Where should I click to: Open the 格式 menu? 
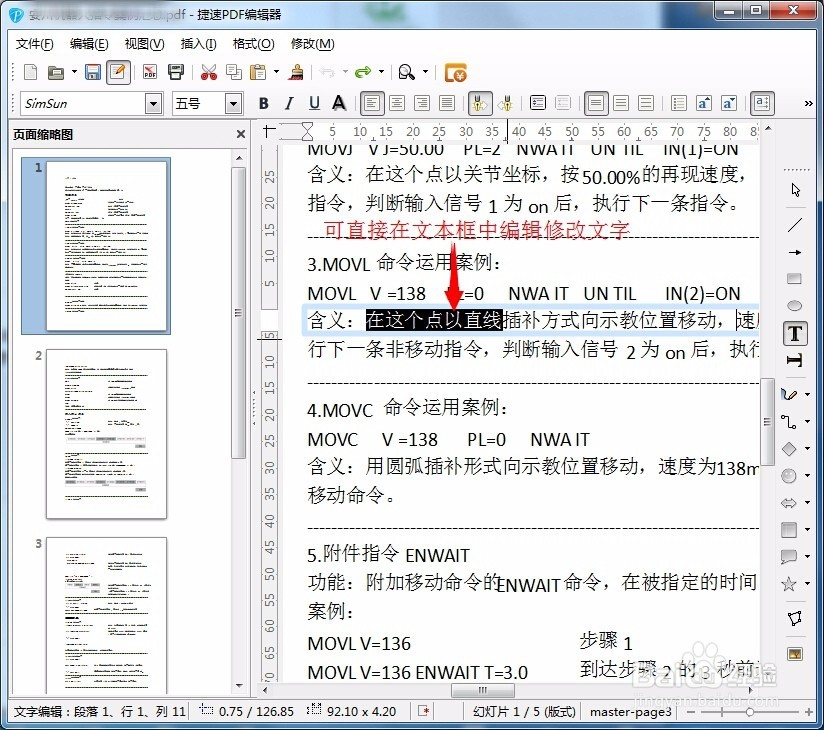[x=255, y=44]
